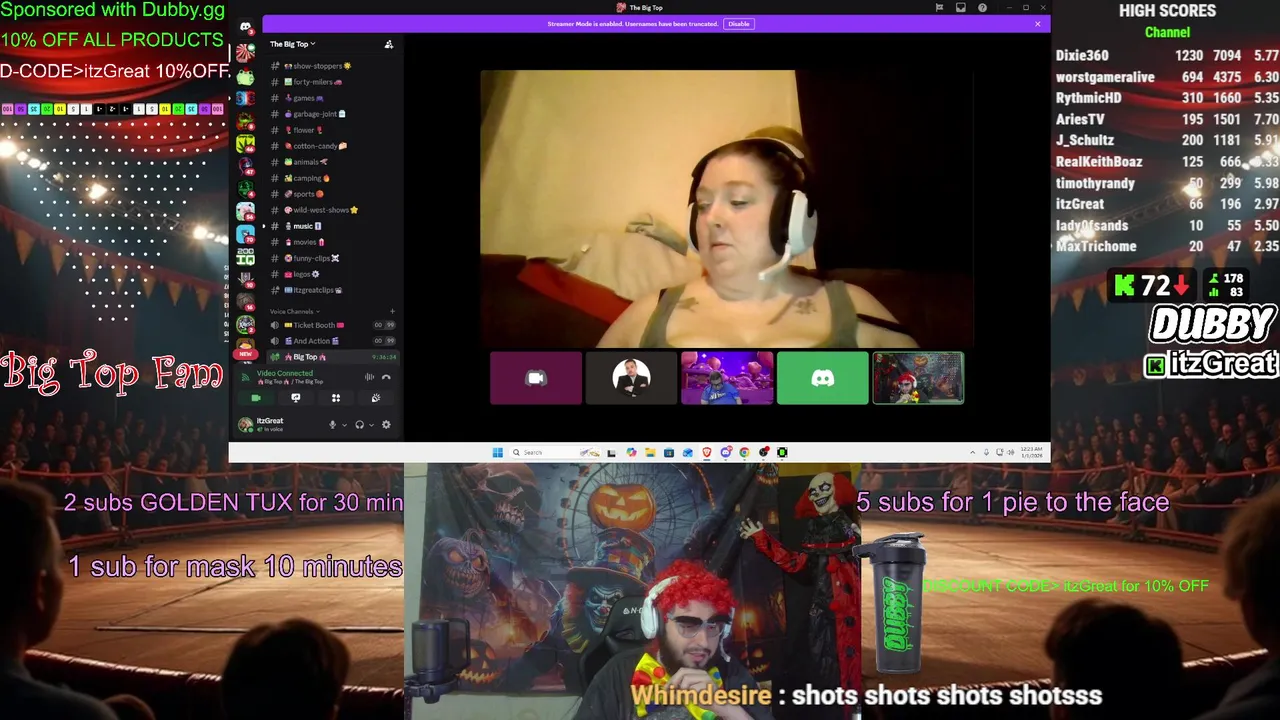
Task: Click the Video Connected status text
Action: click(285, 373)
